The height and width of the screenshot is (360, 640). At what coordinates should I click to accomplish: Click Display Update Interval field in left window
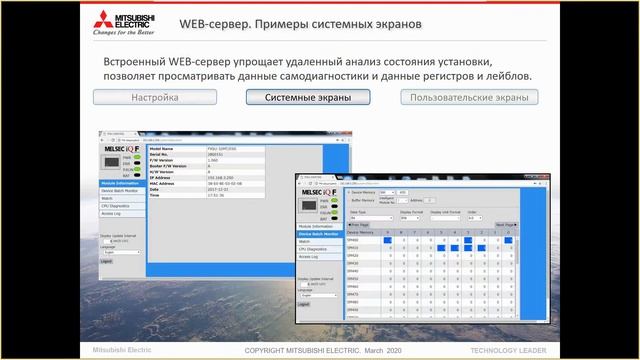[108, 241]
